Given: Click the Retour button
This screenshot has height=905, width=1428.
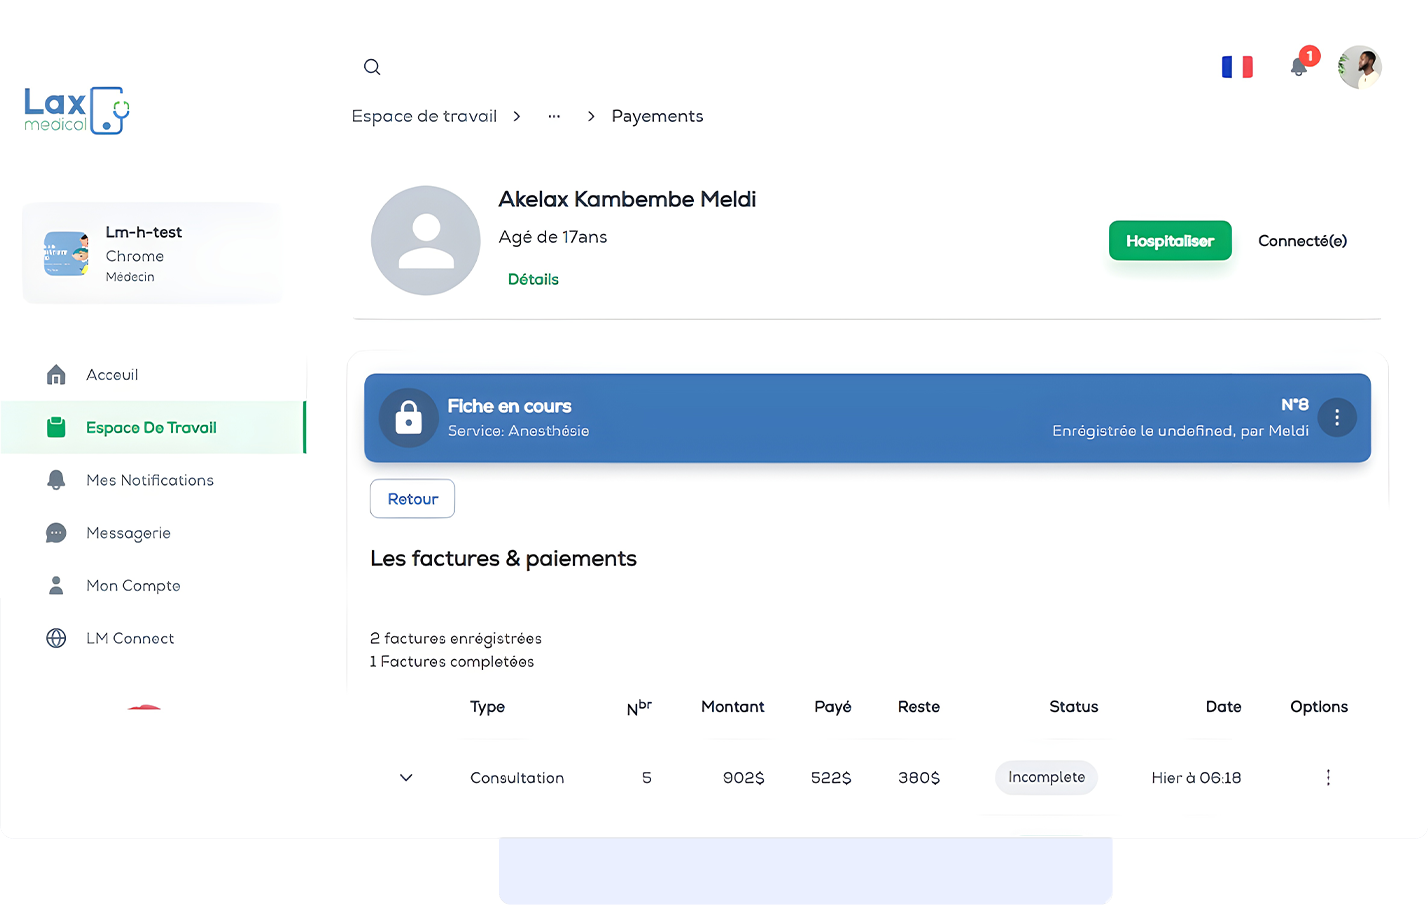Looking at the screenshot, I should tap(412, 499).
